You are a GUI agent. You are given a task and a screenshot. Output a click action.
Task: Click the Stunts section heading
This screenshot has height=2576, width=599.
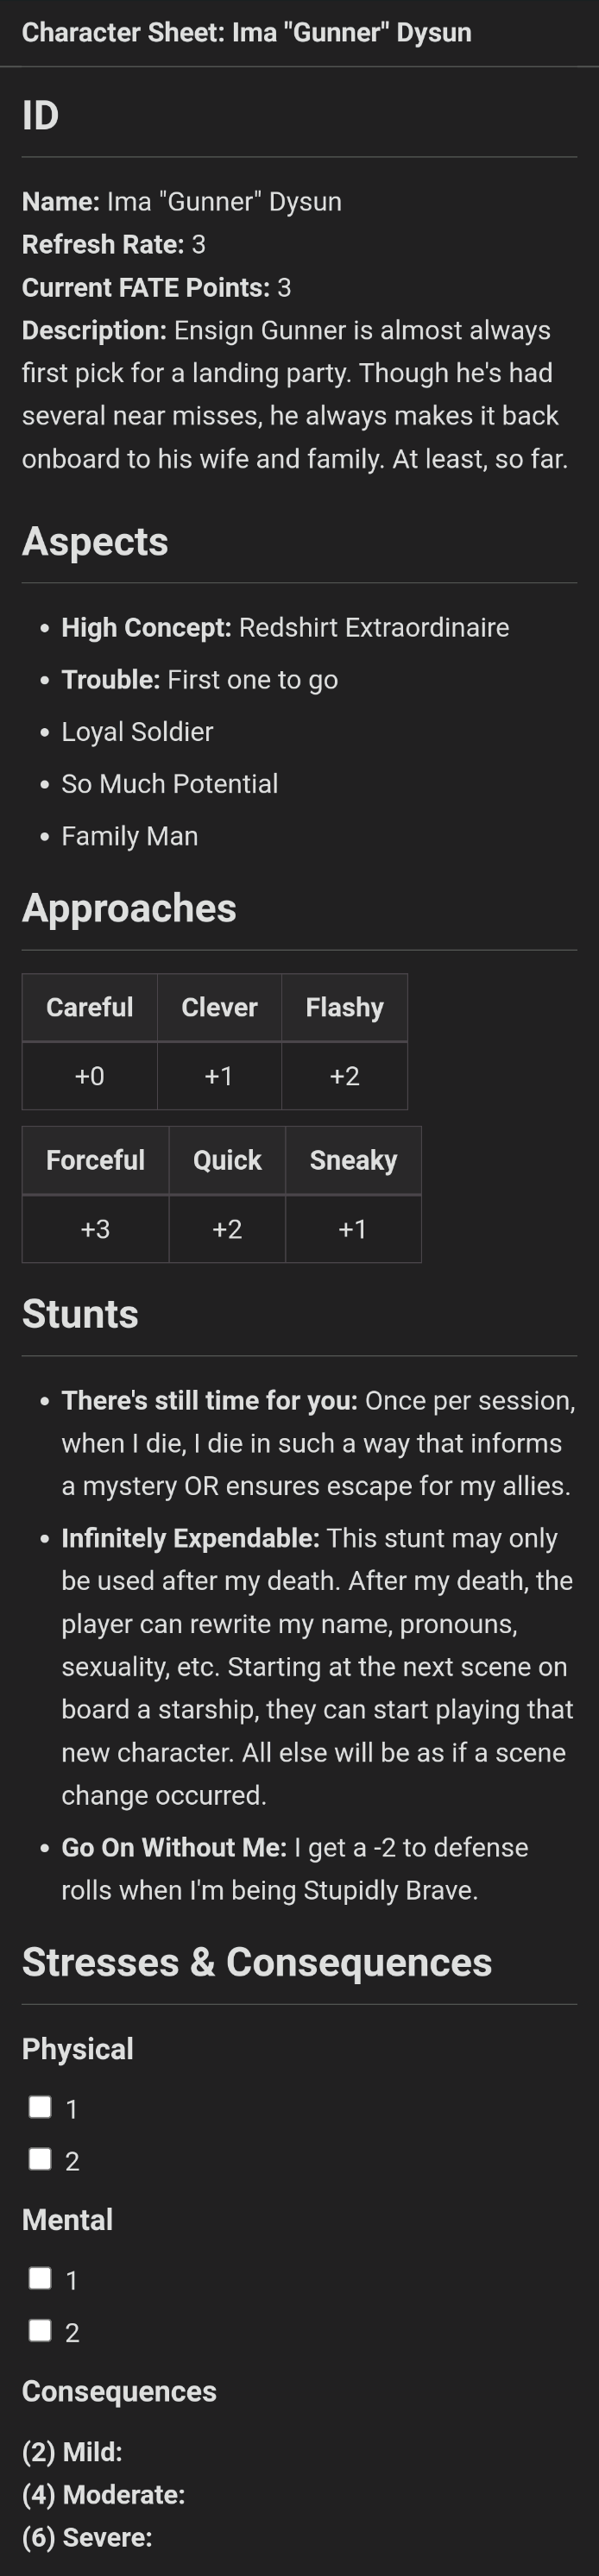(80, 1314)
